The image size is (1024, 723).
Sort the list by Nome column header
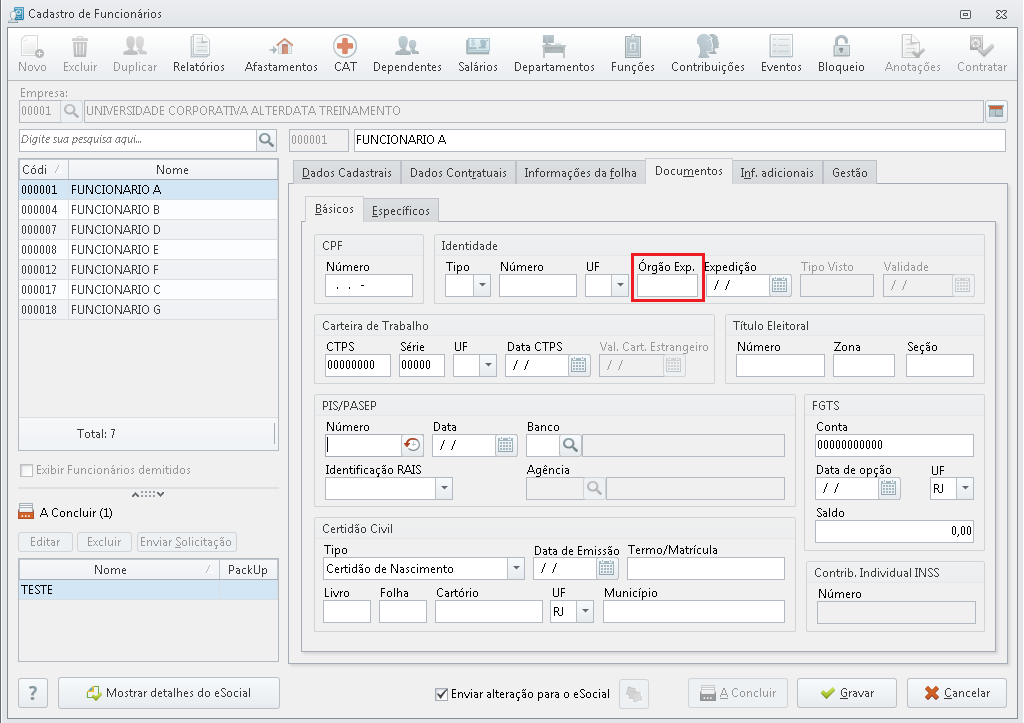[x=172, y=170]
